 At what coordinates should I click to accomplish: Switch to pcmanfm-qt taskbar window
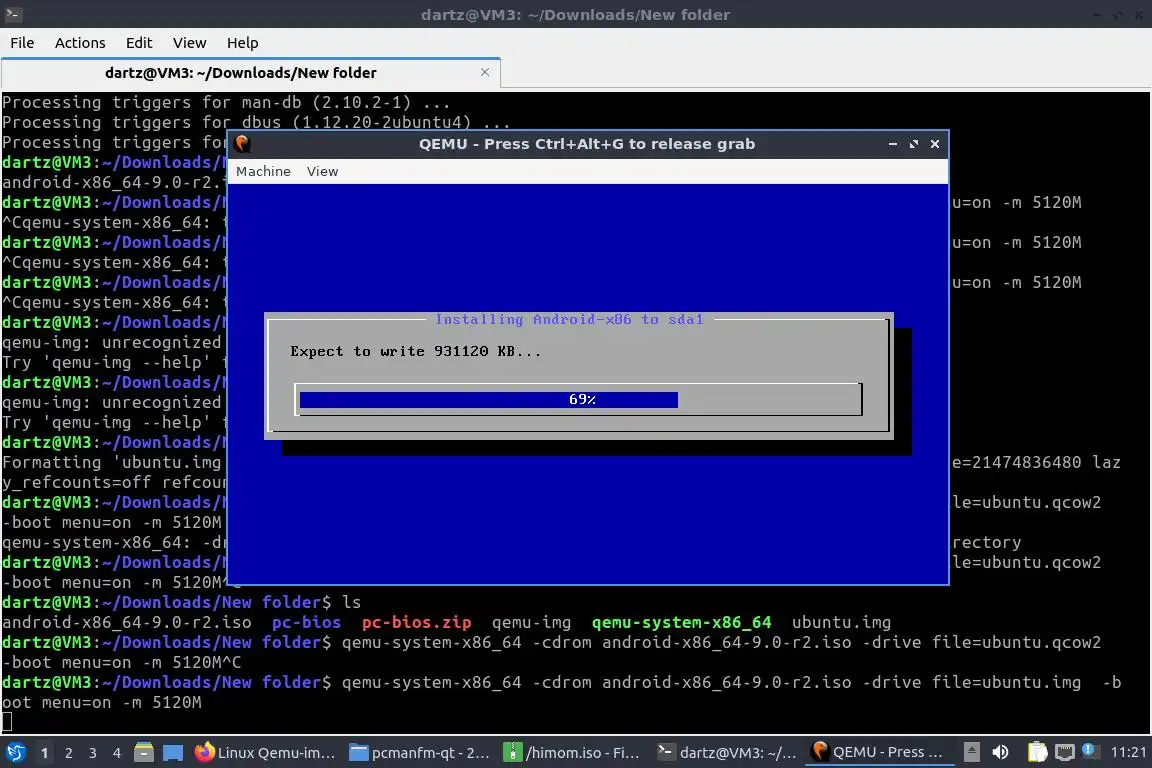pyautogui.click(x=420, y=753)
